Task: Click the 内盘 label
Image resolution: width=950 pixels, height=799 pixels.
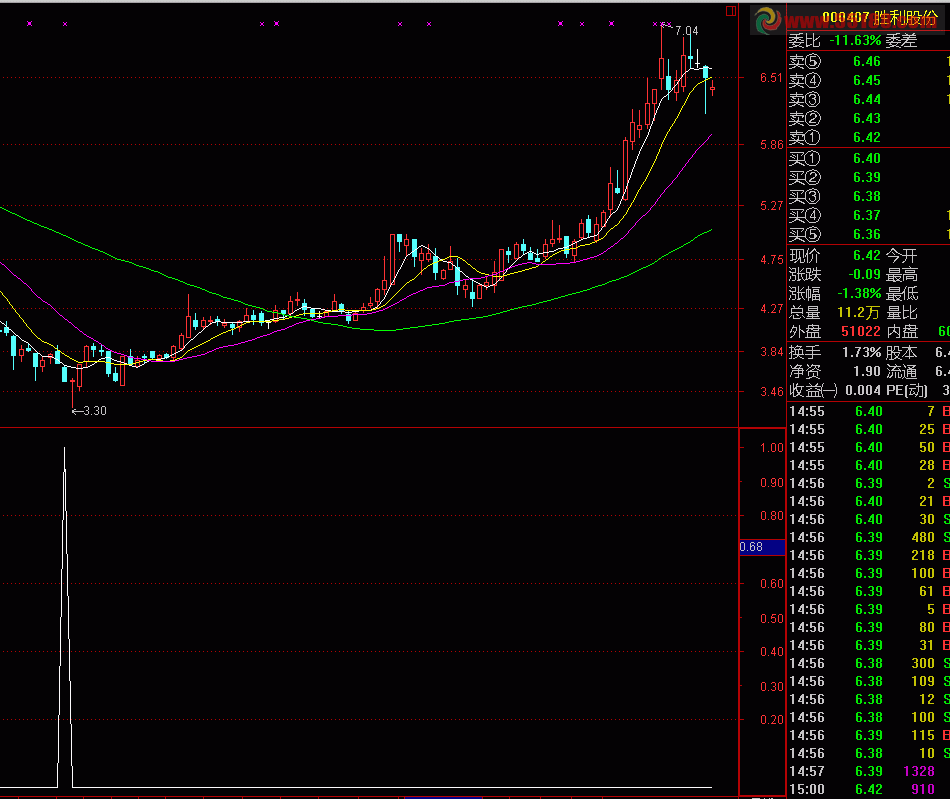Action: 902,331
